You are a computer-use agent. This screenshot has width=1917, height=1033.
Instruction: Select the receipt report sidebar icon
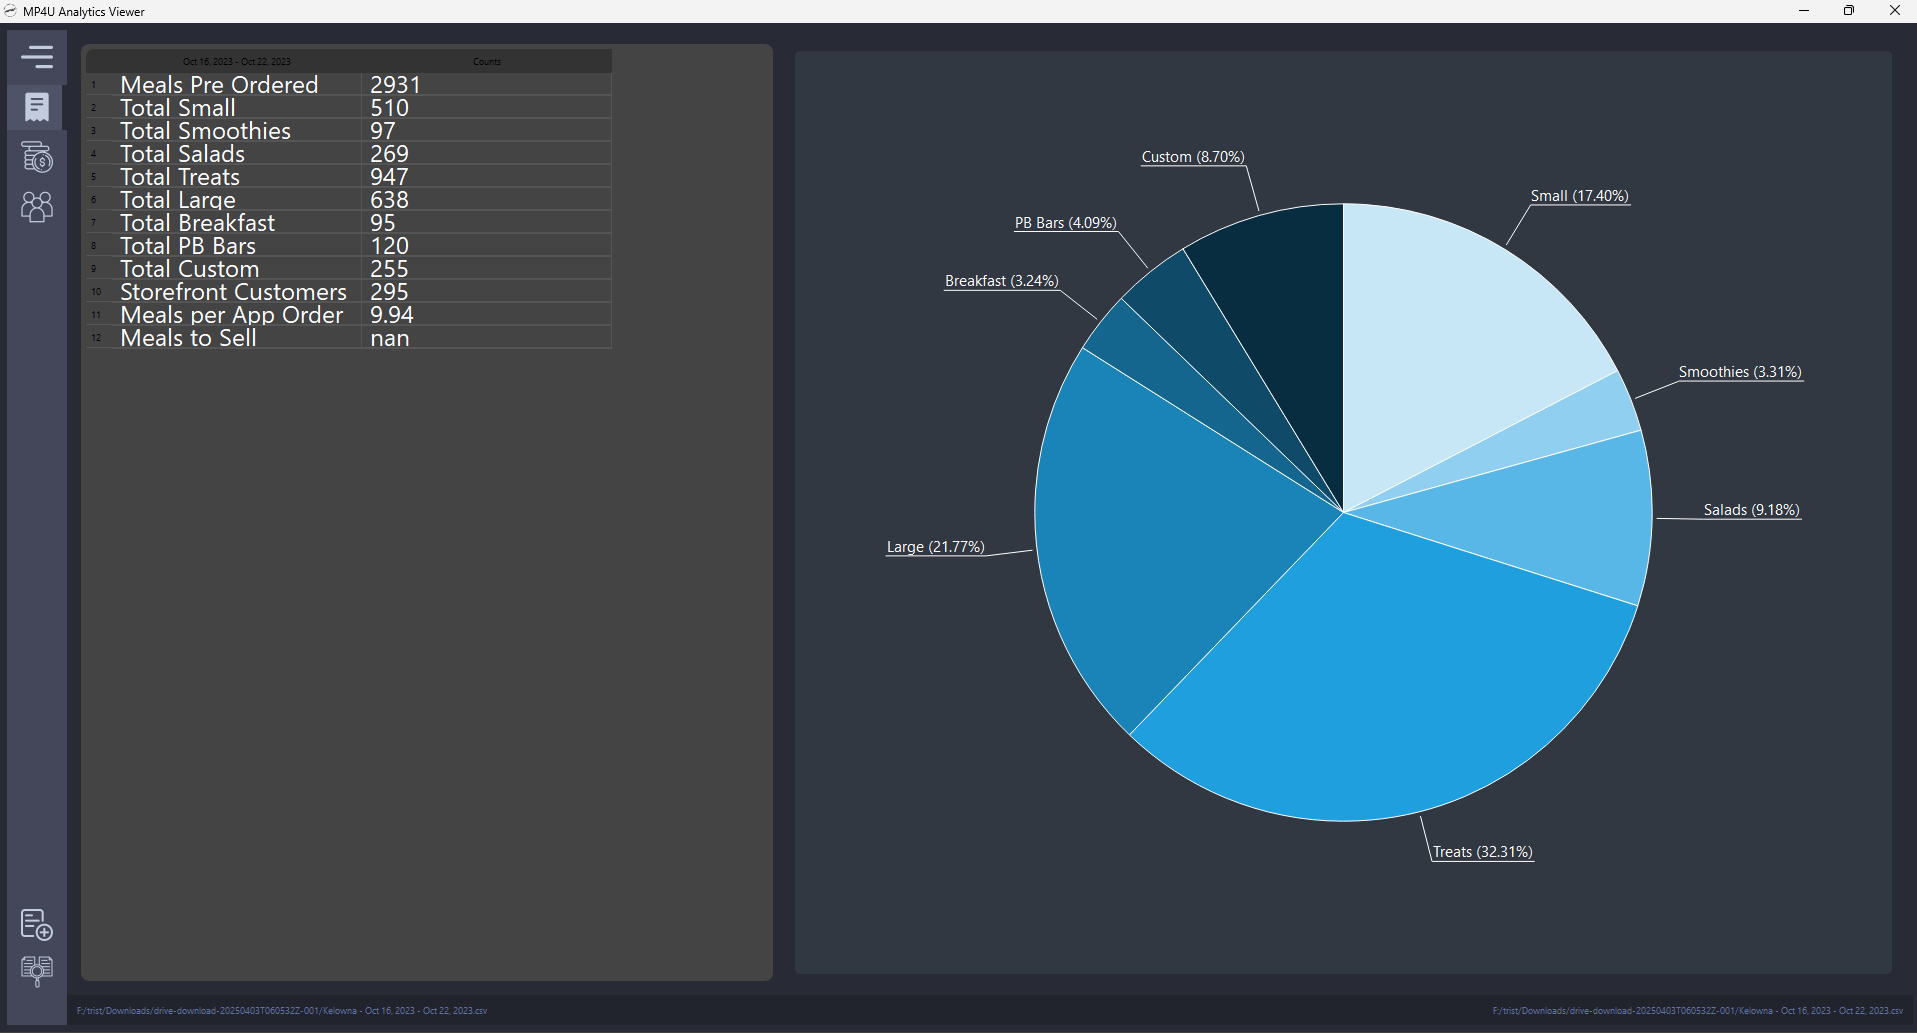37,106
